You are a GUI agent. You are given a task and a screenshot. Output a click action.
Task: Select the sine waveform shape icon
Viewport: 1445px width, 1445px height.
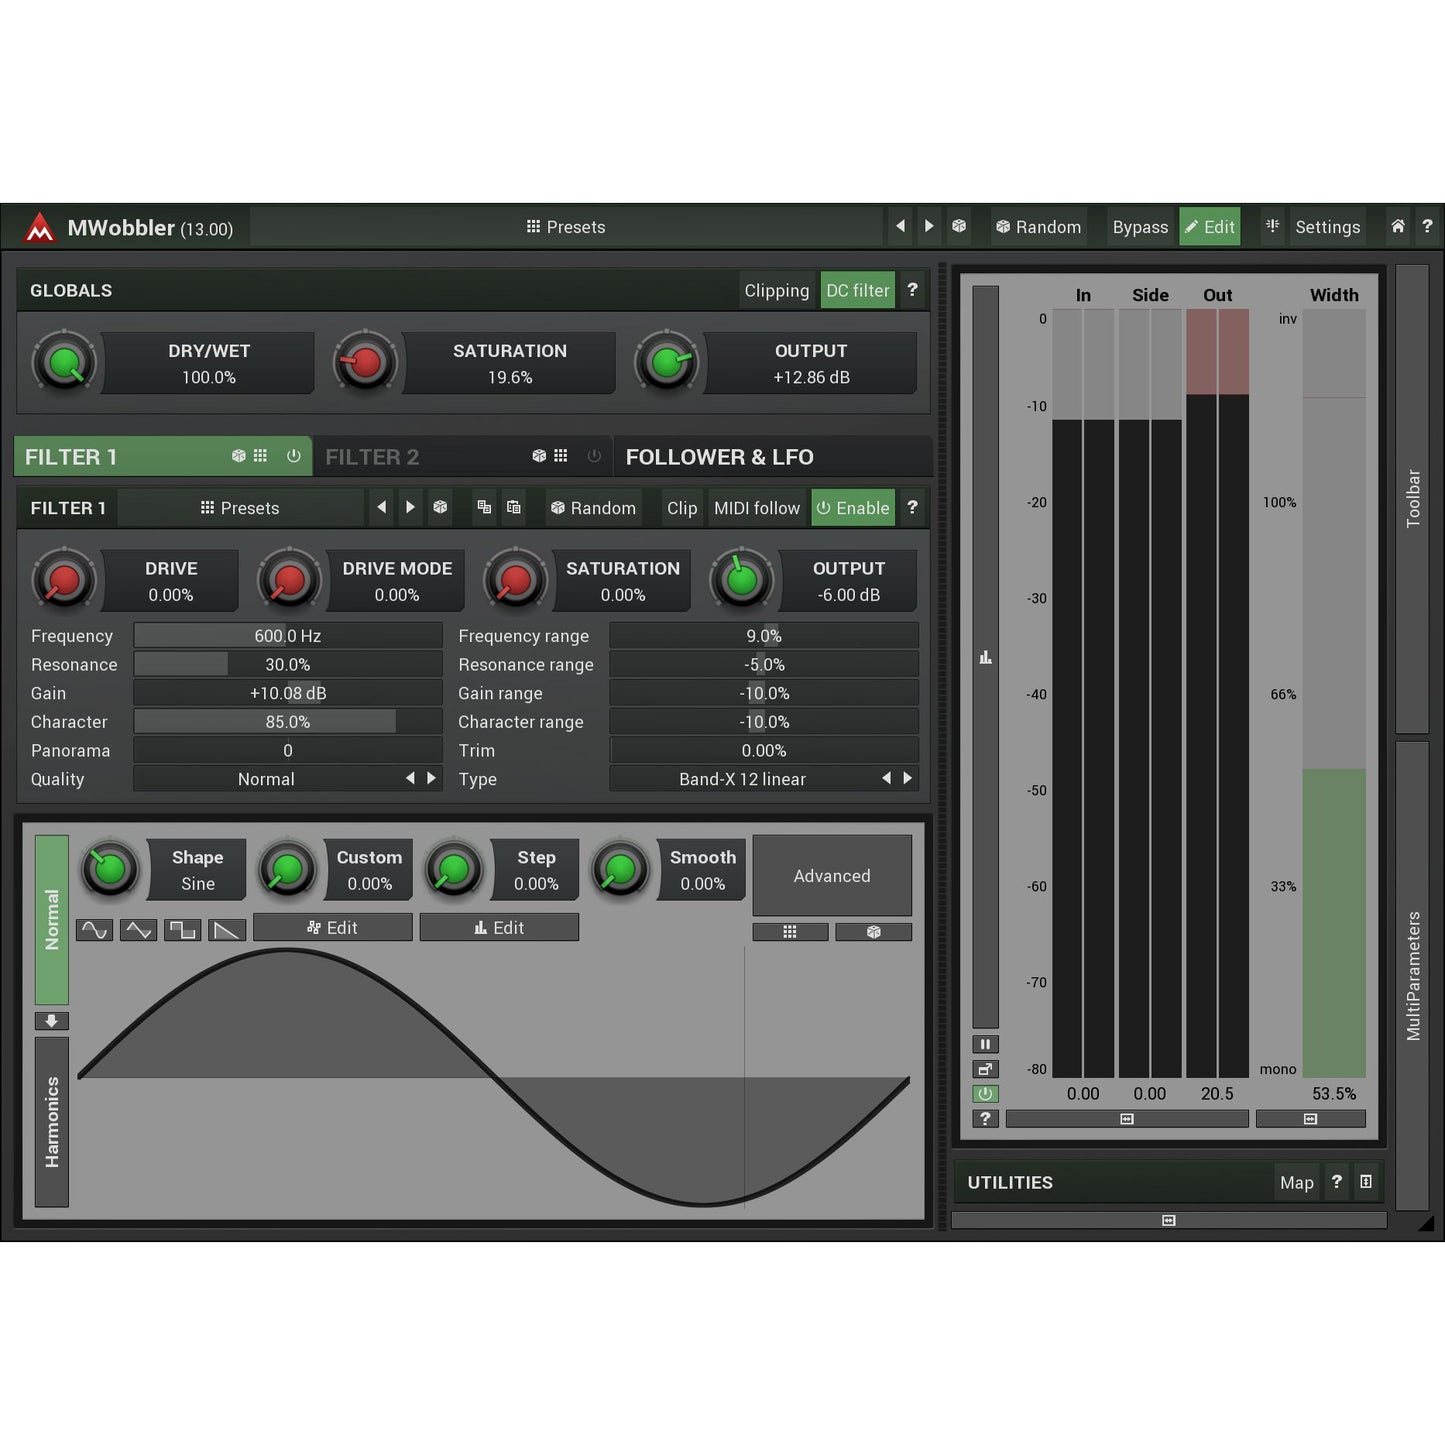click(94, 929)
